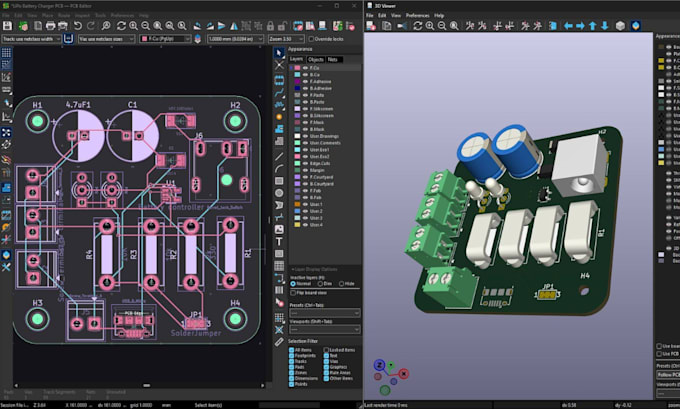Select the Draw Line tool

(279, 157)
